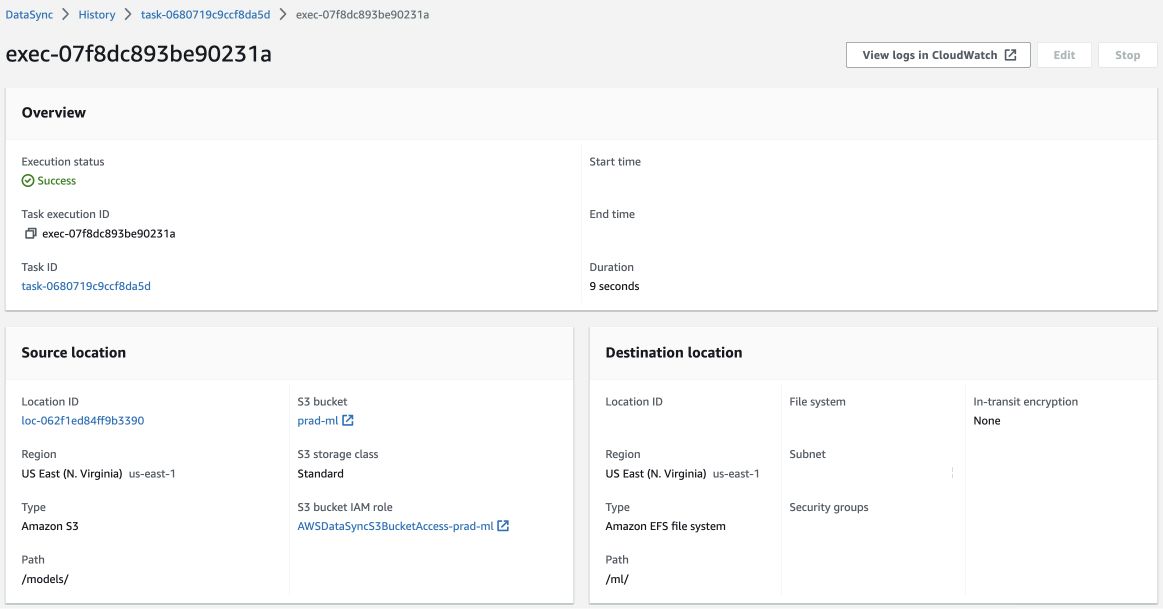
Task: Open external link icon next to prad-ml
Action: [348, 421]
